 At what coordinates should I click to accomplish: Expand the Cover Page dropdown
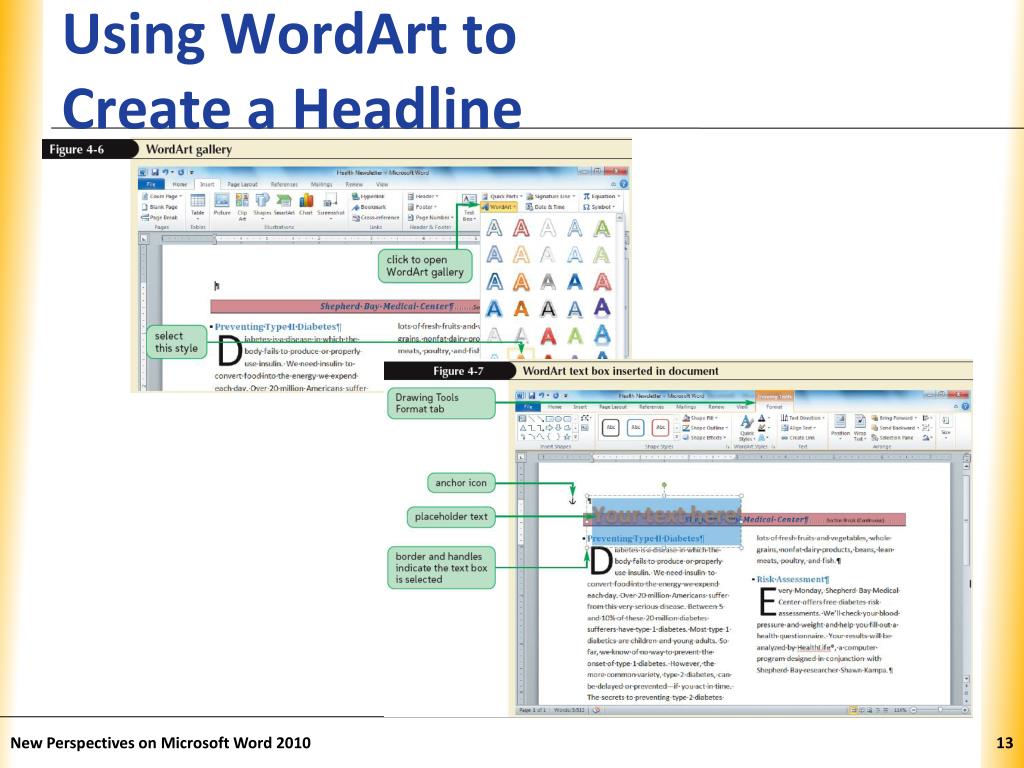pyautogui.click(x=162, y=196)
